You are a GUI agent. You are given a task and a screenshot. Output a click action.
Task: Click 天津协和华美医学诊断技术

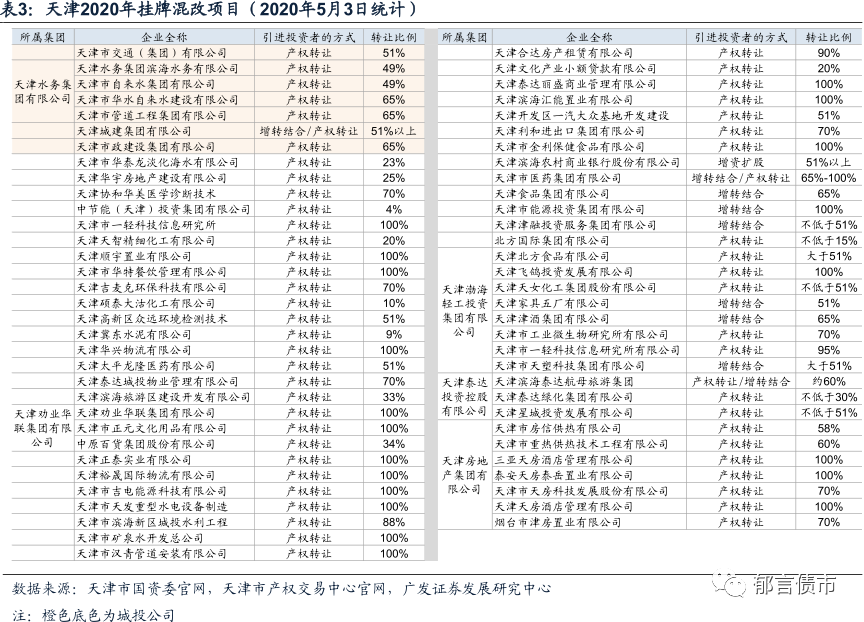(146, 194)
